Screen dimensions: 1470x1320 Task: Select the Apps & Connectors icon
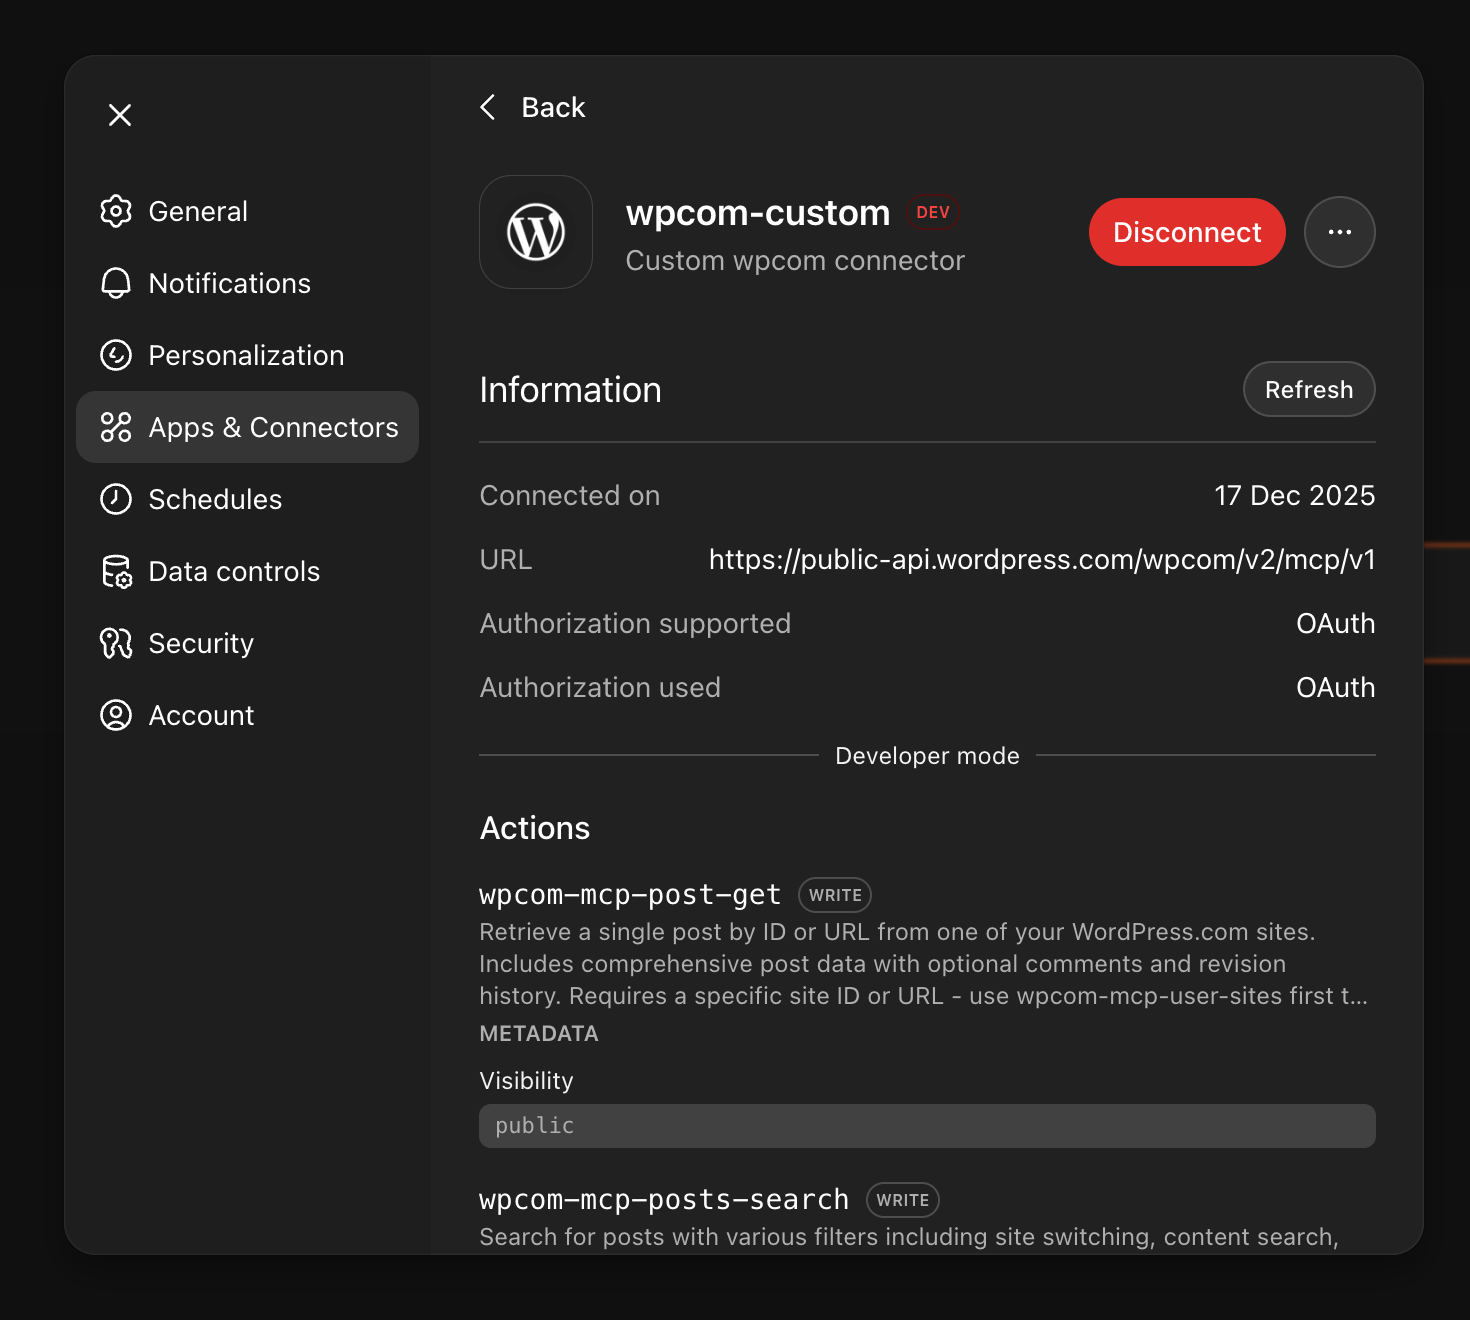click(x=116, y=427)
